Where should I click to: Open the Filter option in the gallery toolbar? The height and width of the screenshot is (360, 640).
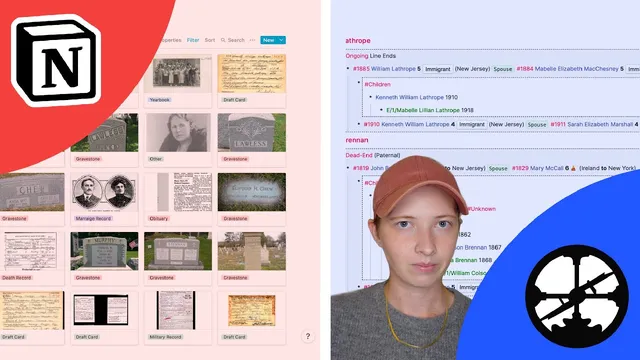193,40
